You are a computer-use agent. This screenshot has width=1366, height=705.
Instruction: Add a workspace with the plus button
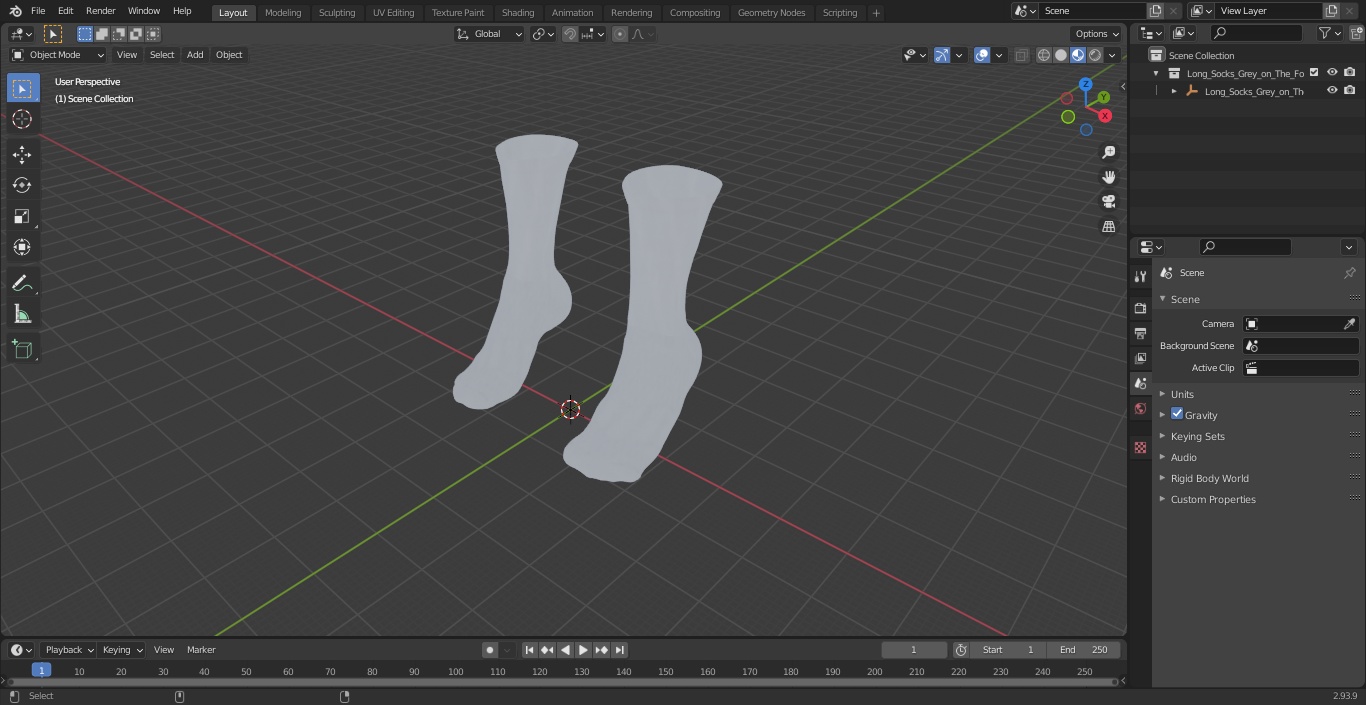point(876,13)
